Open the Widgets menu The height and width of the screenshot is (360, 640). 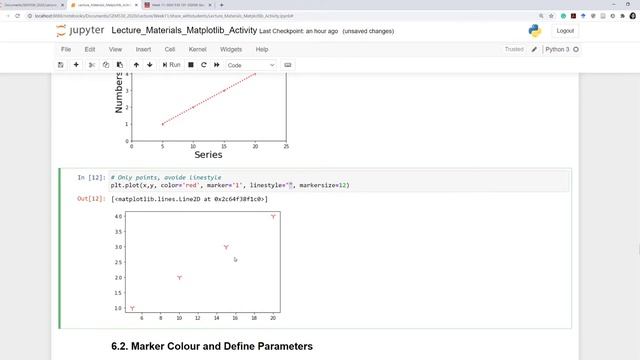point(231,49)
